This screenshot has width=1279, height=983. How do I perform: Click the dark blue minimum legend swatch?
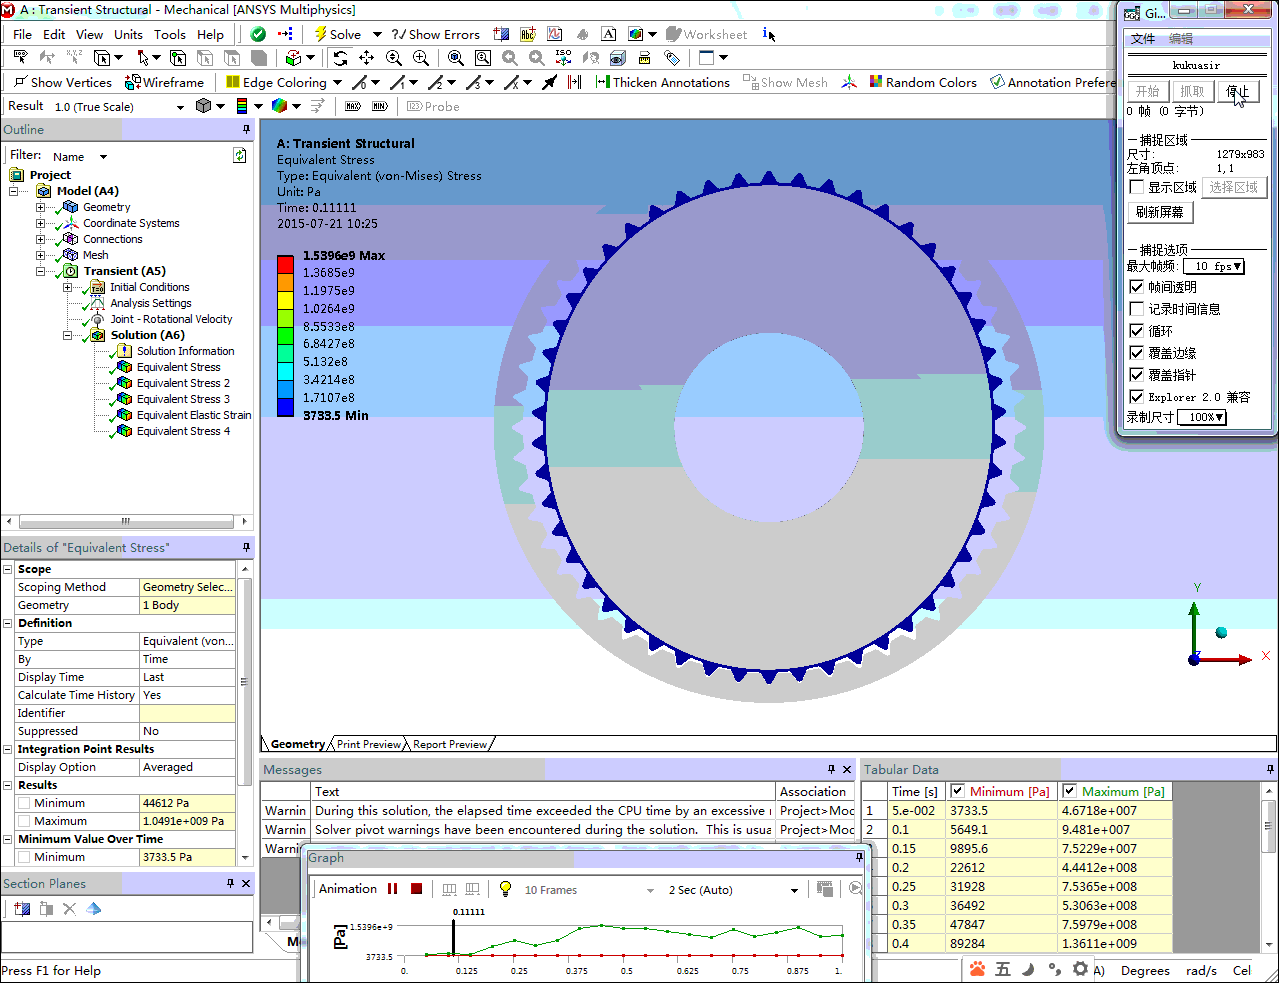285,407
